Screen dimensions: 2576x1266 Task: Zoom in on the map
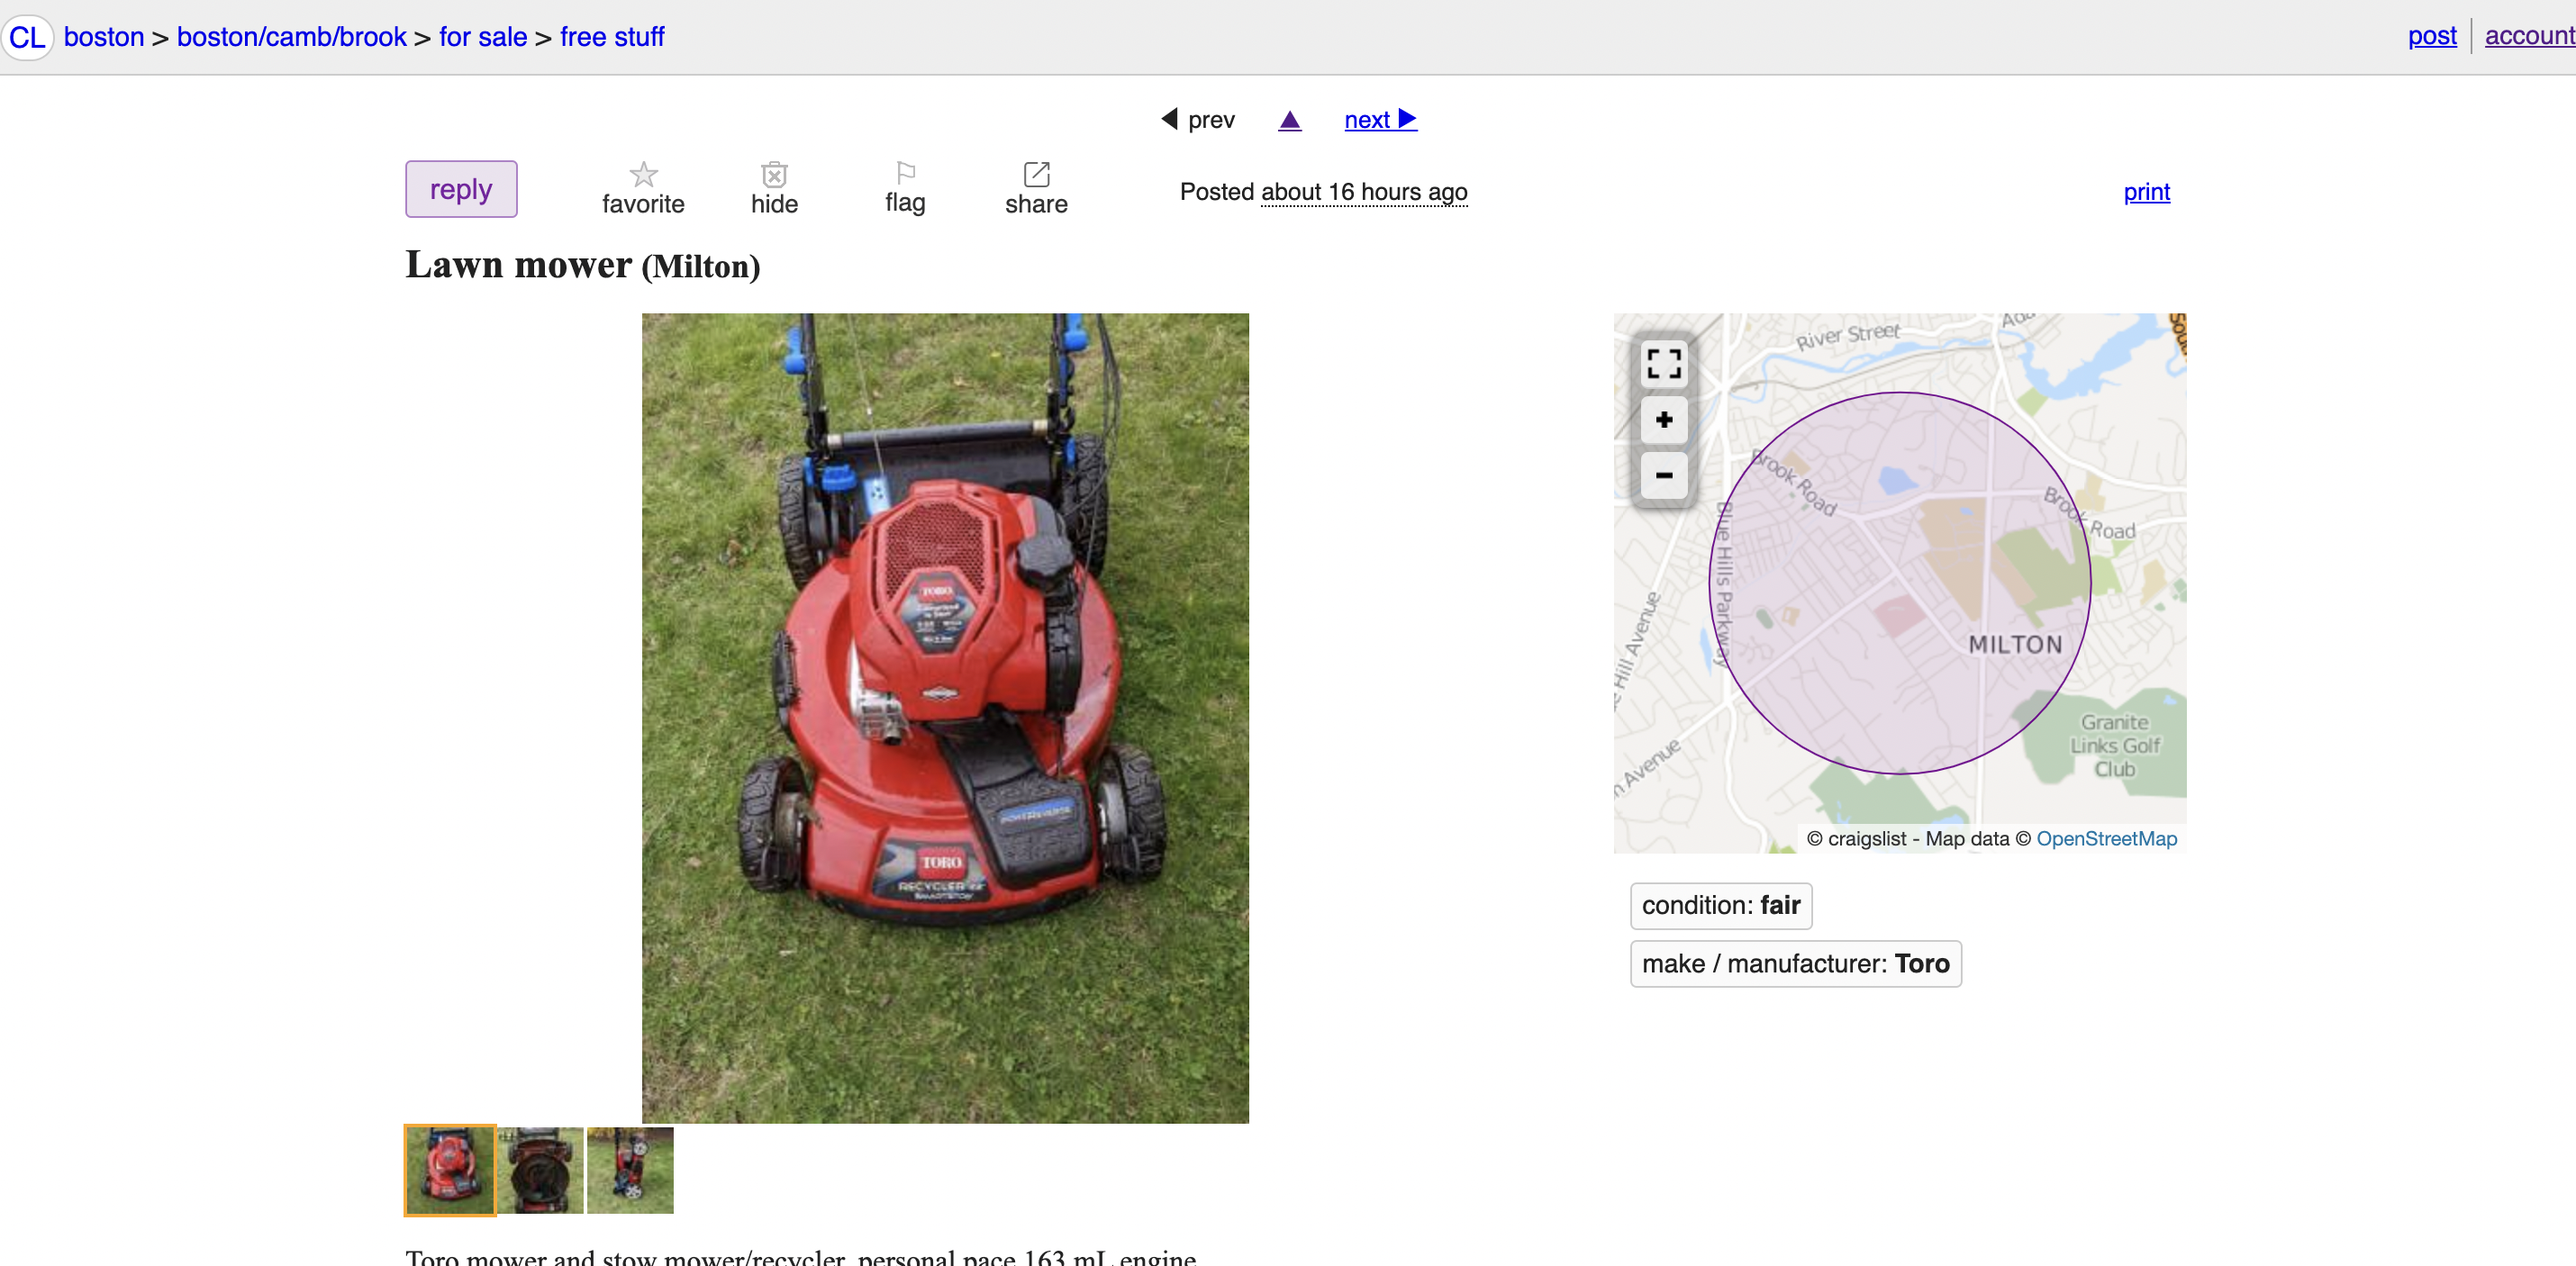tap(1663, 420)
